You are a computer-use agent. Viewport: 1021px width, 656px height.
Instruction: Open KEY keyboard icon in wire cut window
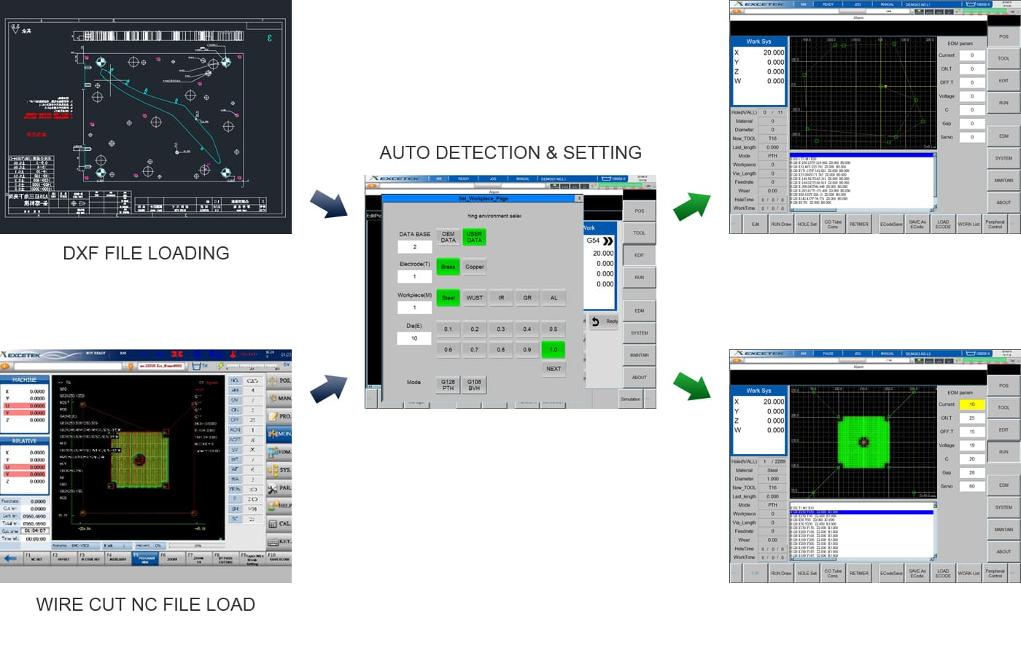pos(279,541)
